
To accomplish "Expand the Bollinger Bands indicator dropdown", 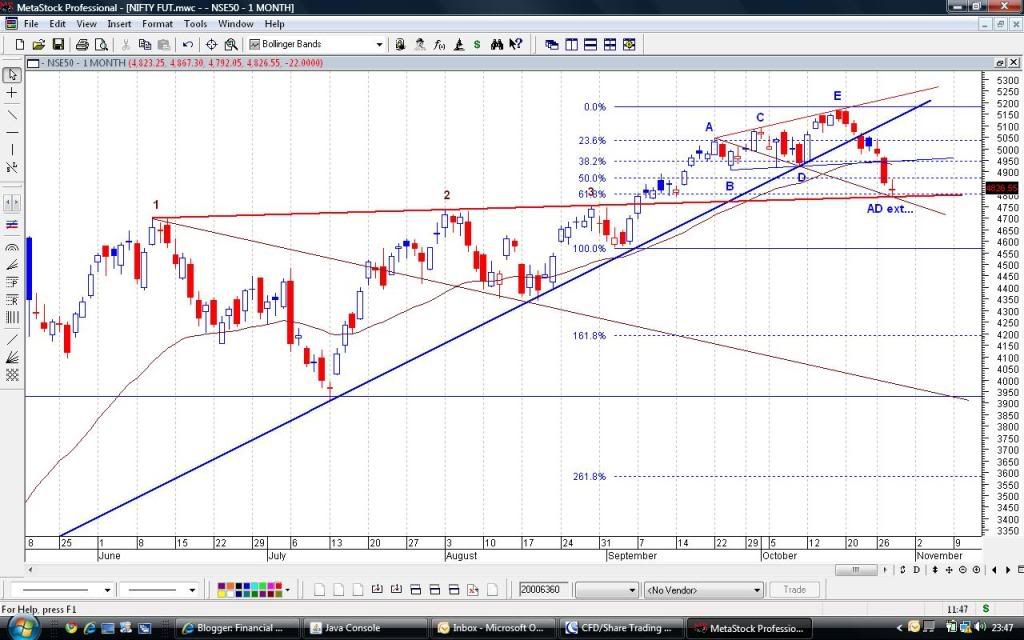I will [379, 44].
